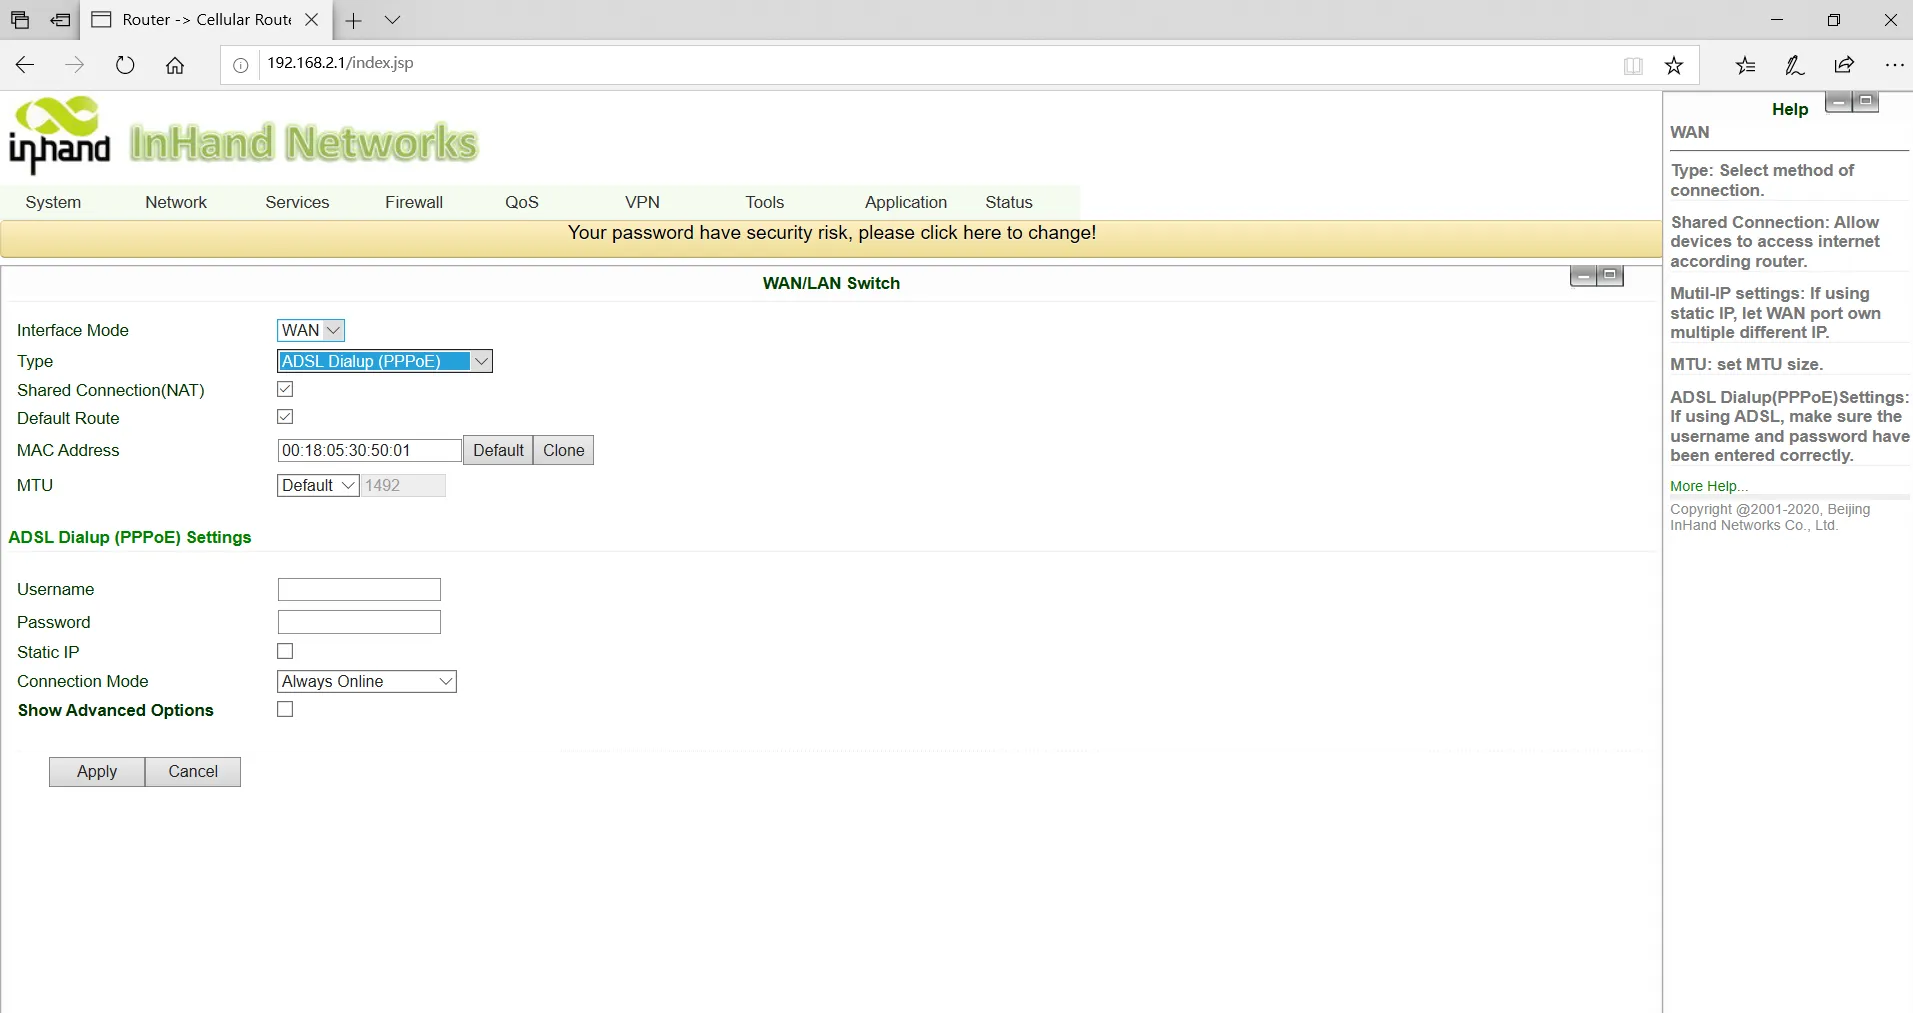Open the Network menu
The height and width of the screenshot is (1013, 1913).
176,202
